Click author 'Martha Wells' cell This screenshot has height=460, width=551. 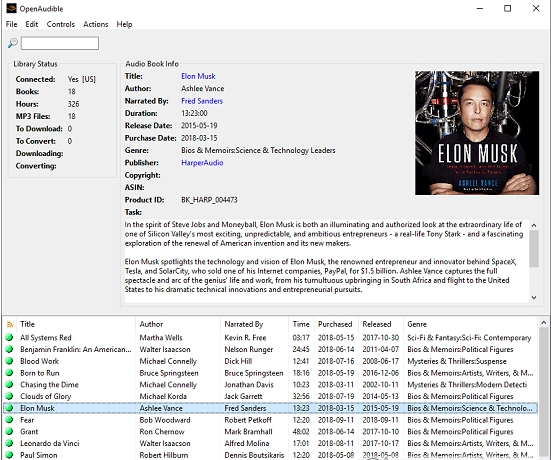[x=161, y=338]
